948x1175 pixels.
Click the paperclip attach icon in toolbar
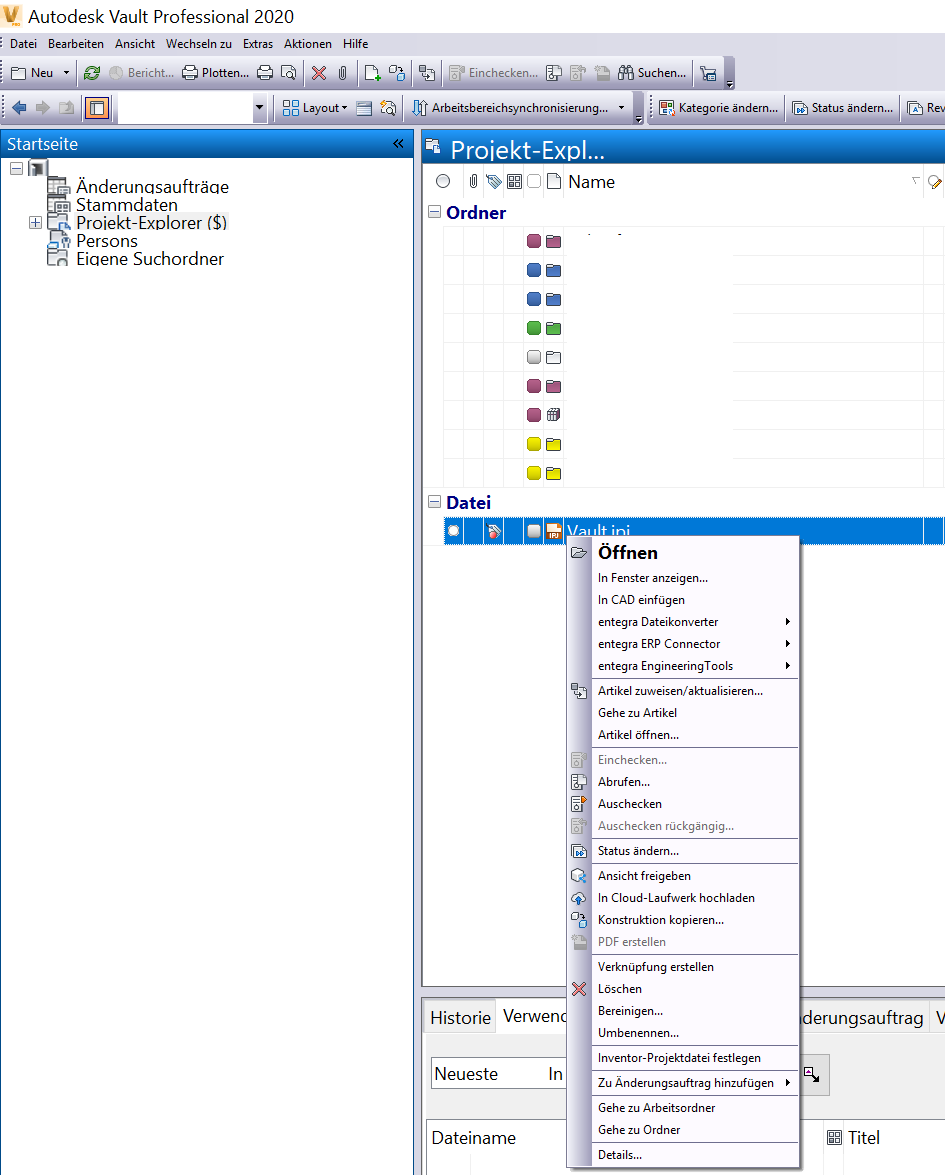tap(342, 73)
